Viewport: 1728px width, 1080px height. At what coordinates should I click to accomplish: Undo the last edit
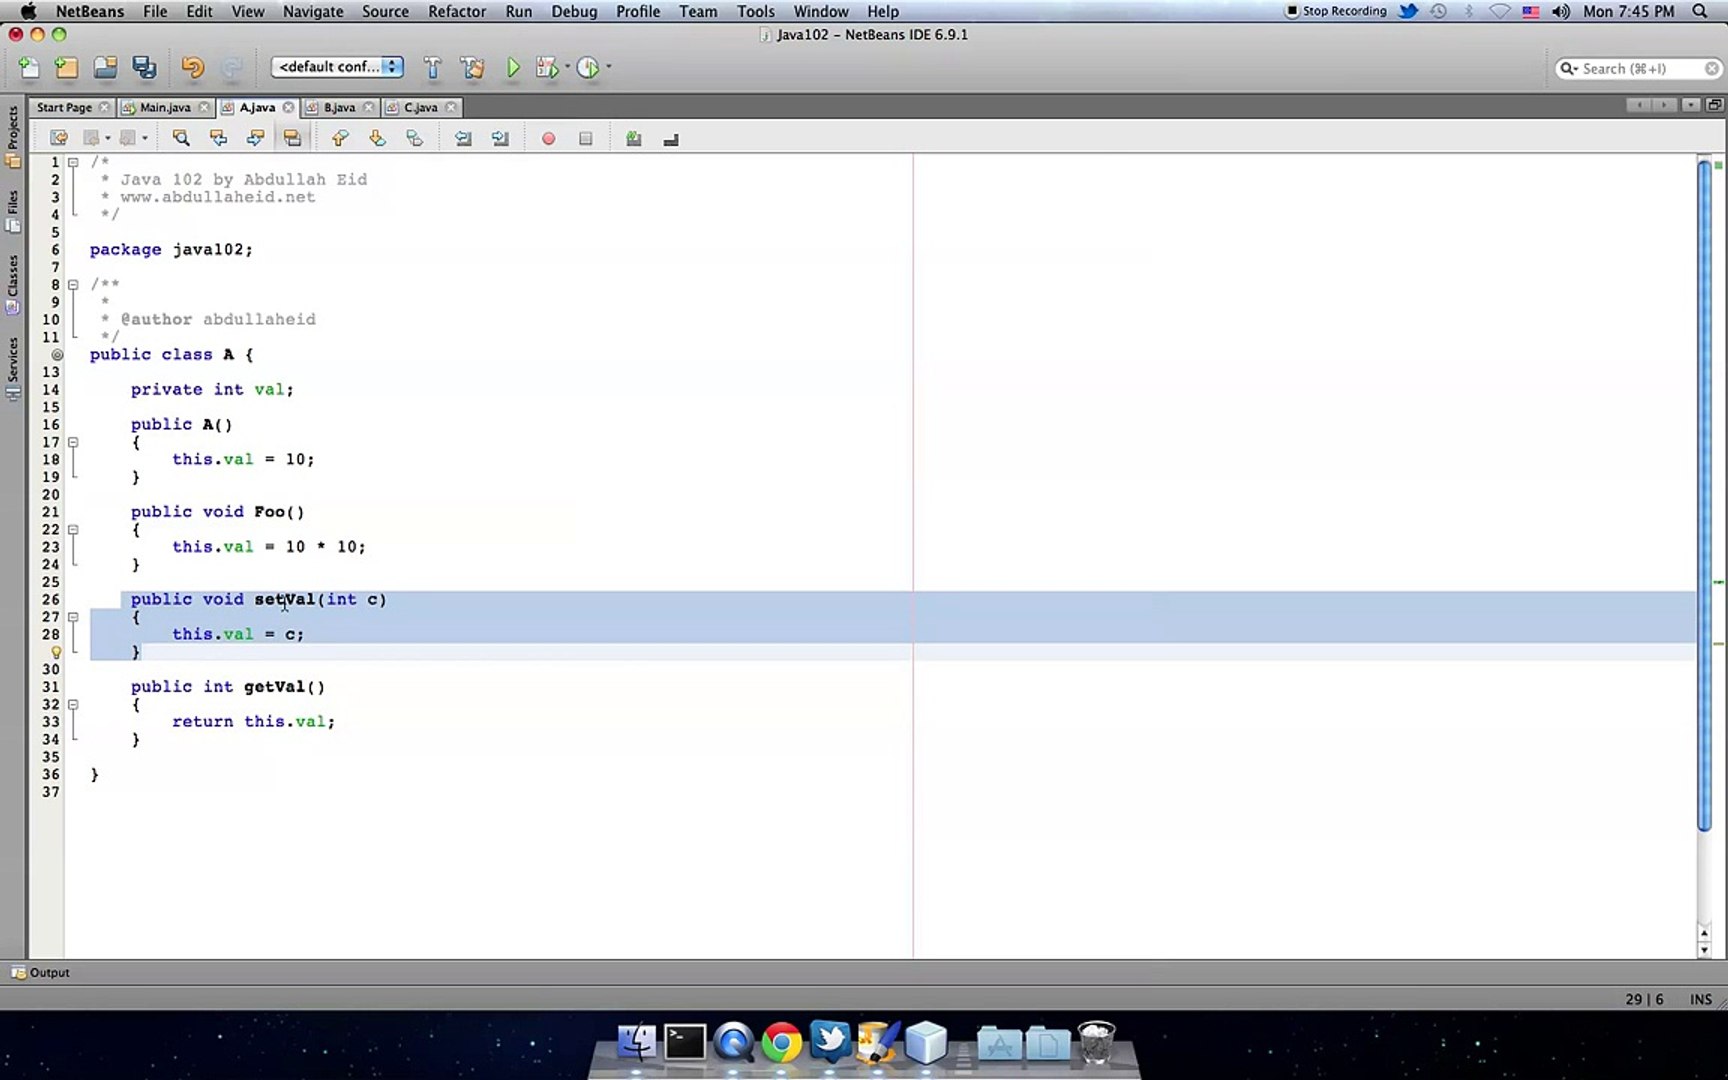point(192,68)
